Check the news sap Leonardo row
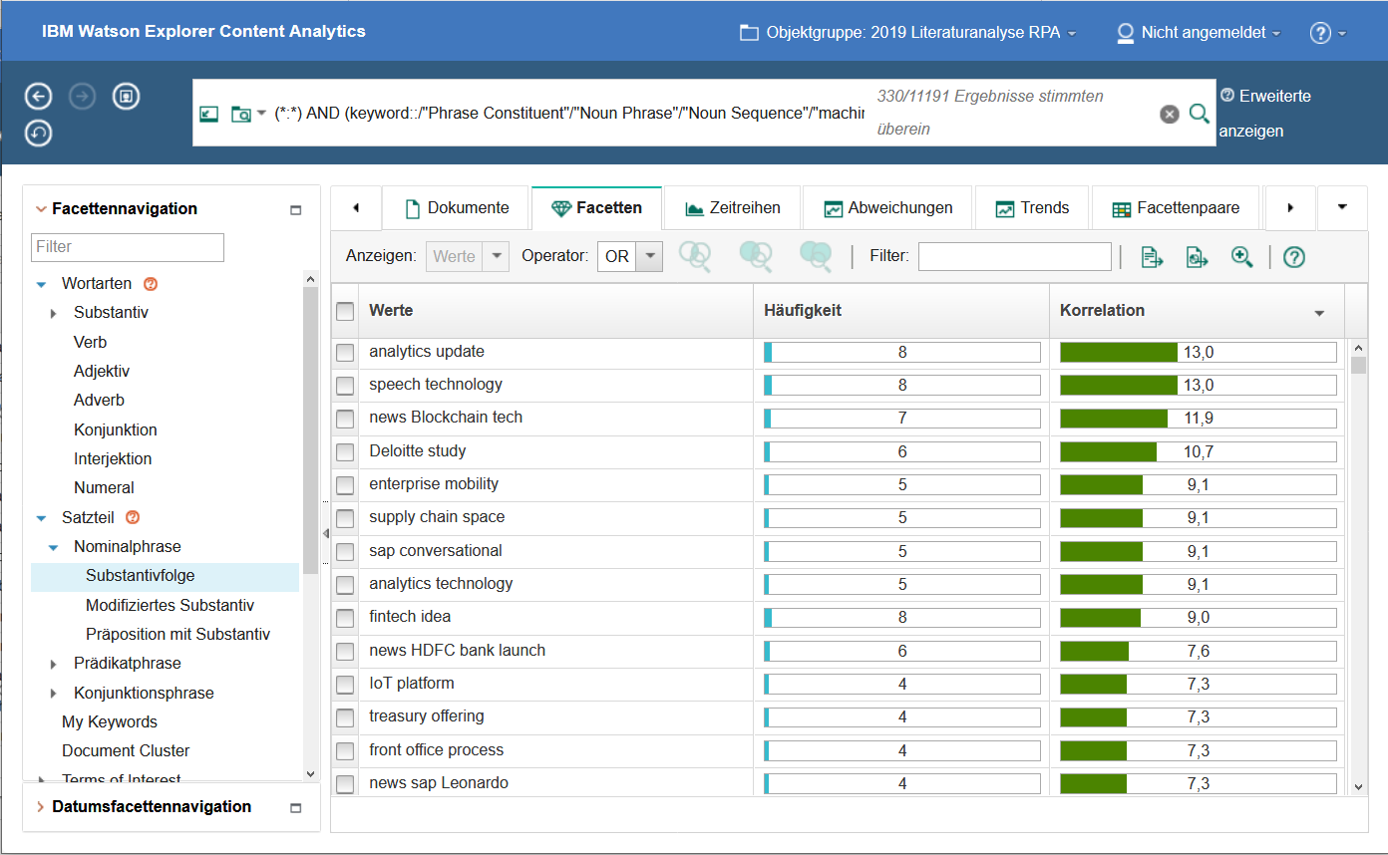Screen dimensions: 1388x855 click(345, 784)
